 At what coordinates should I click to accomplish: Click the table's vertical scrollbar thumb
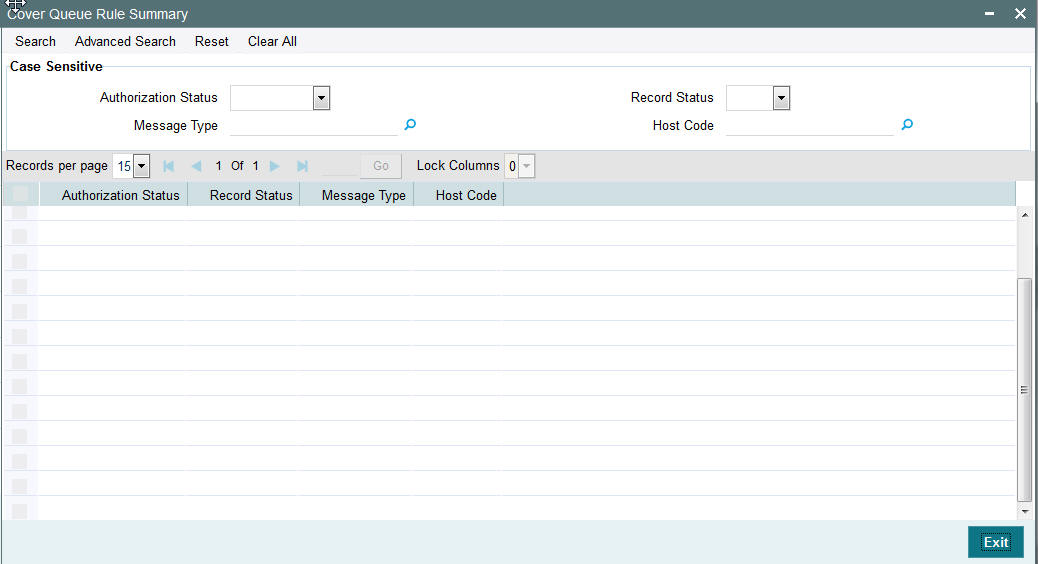(1025, 389)
